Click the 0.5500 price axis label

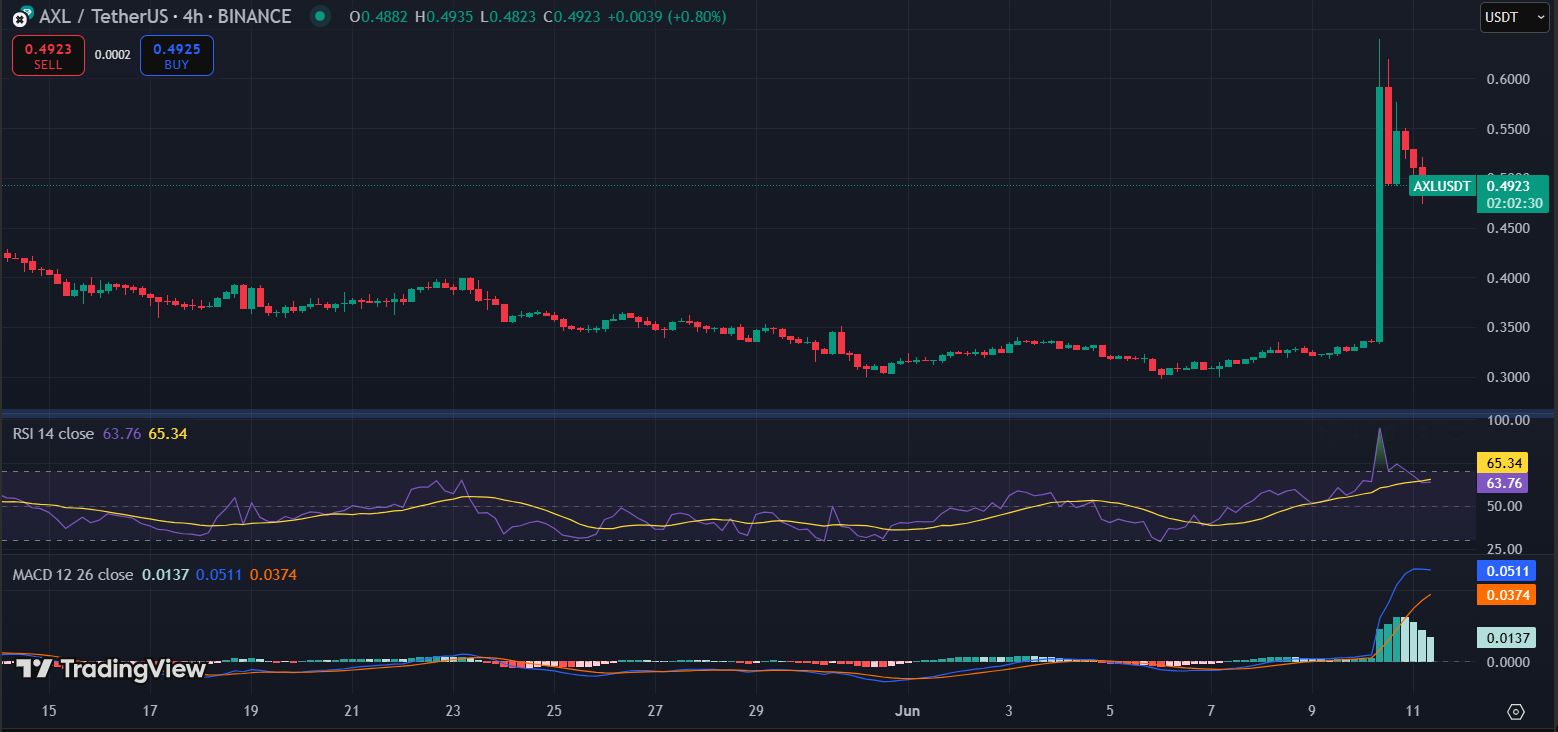pos(1506,129)
